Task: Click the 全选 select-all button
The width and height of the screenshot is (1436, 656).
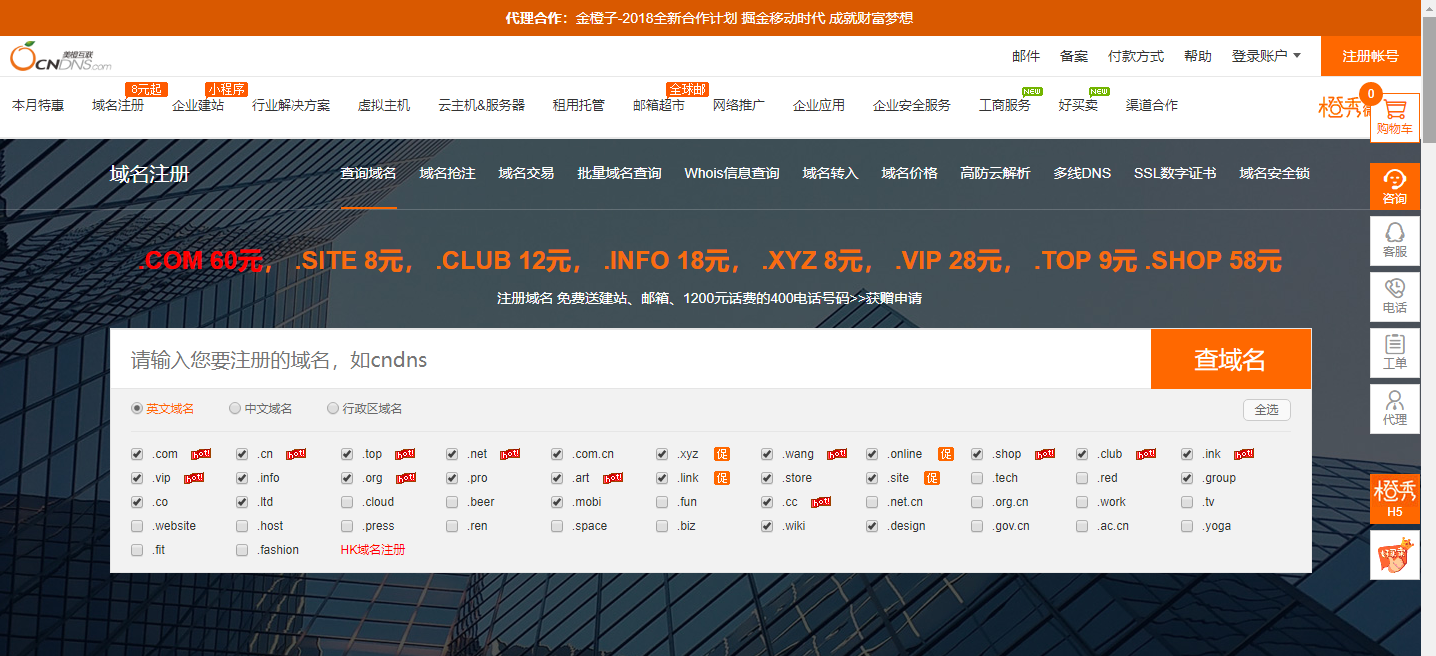Action: (x=1267, y=410)
